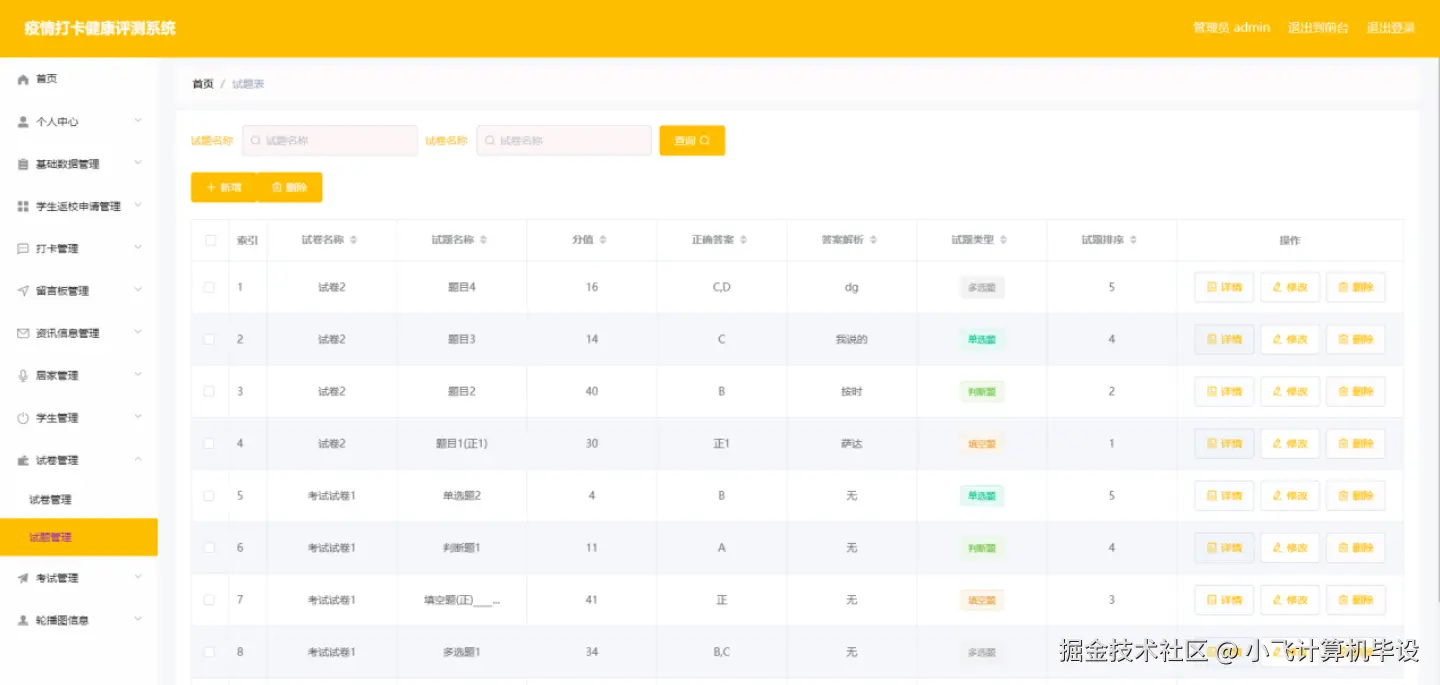
Task: Tick checkbox for row 7 填空题
Action: [x=209, y=600]
